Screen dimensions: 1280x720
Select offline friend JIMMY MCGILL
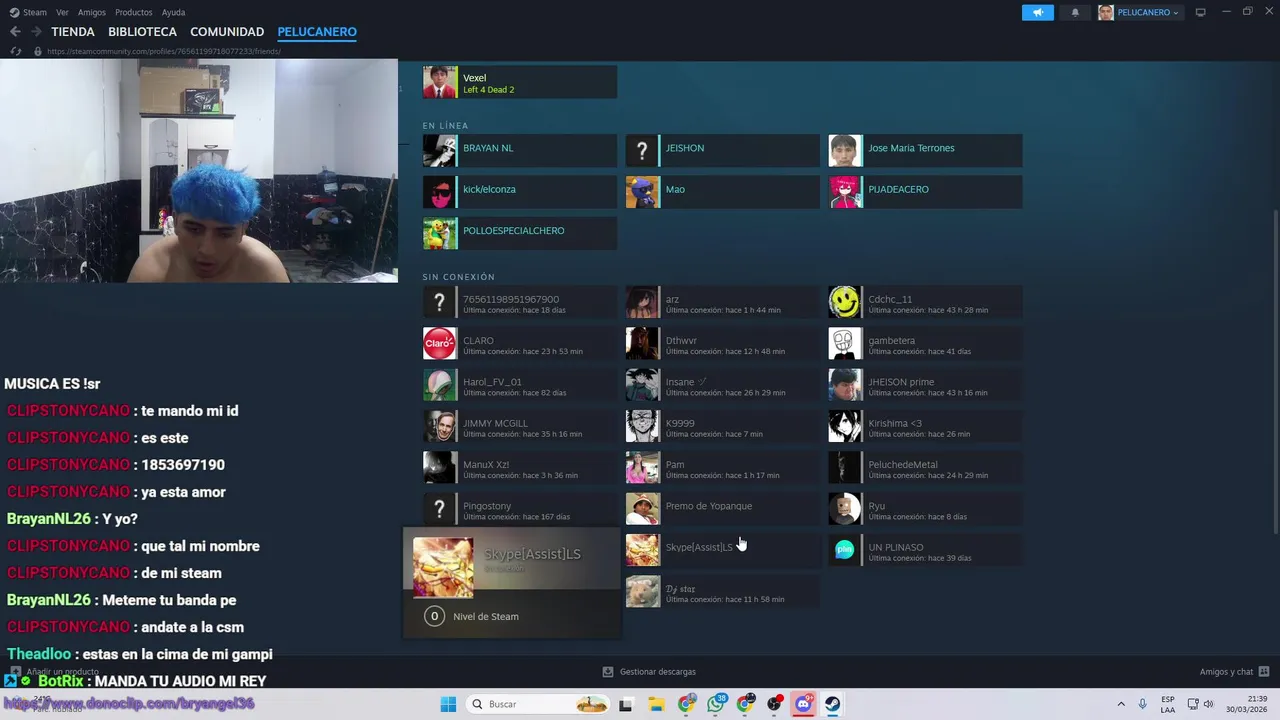pos(519,426)
